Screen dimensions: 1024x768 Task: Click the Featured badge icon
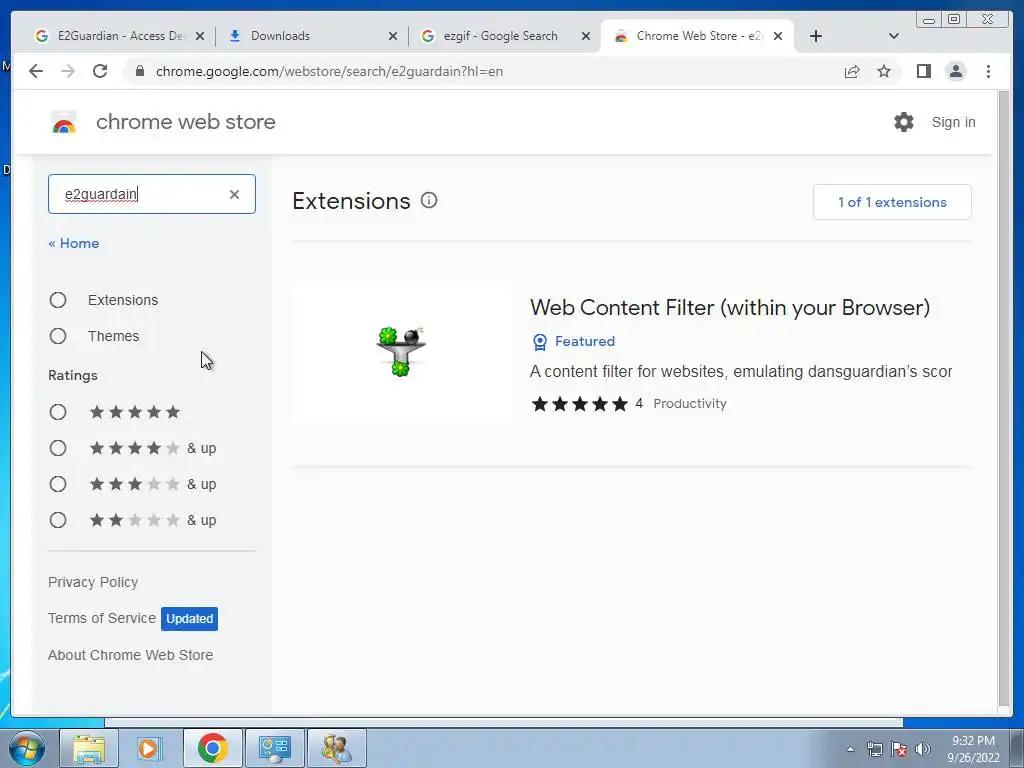pos(540,342)
